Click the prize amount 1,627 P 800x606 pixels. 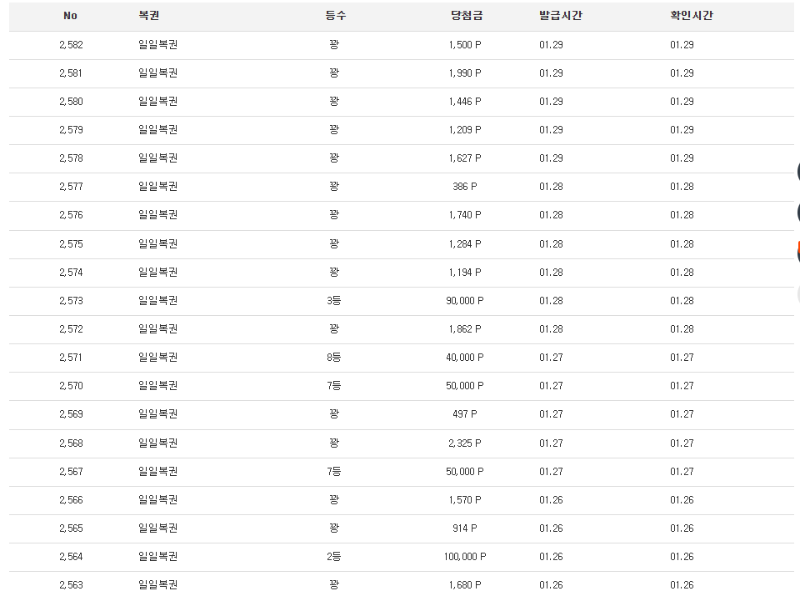465,159
